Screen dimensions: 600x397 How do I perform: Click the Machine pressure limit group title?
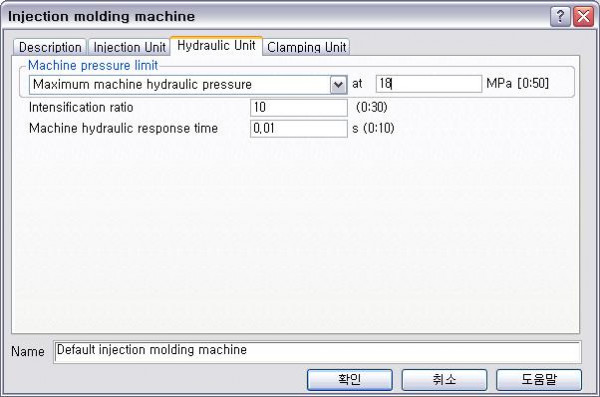pos(93,65)
